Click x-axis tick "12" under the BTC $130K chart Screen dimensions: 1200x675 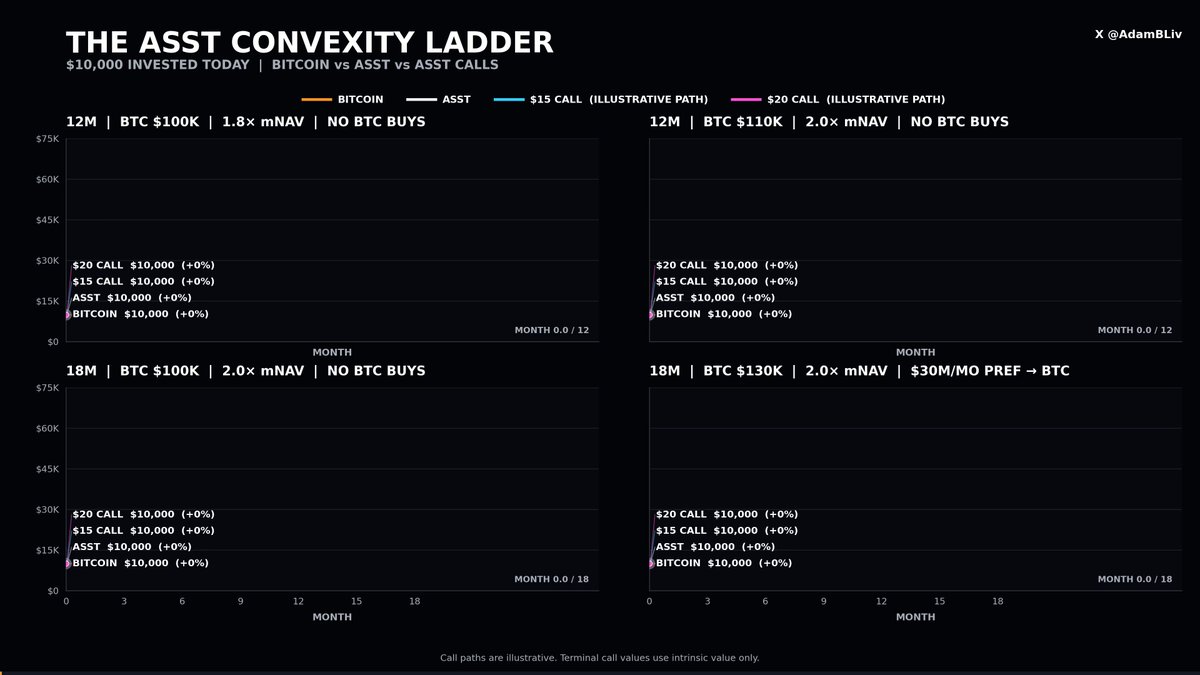coord(881,602)
